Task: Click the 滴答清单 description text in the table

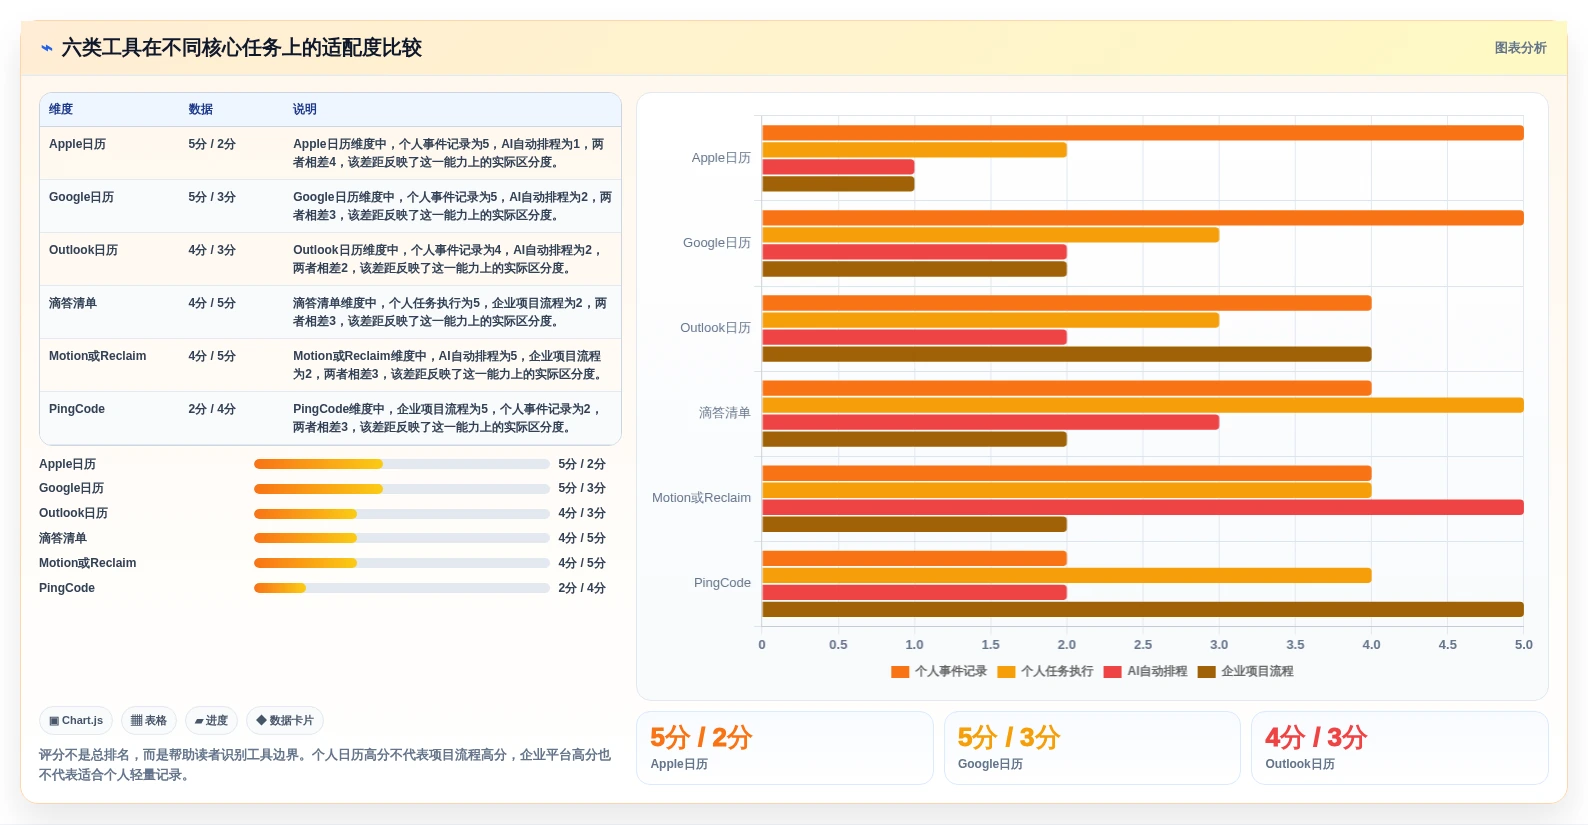Action: [x=449, y=312]
